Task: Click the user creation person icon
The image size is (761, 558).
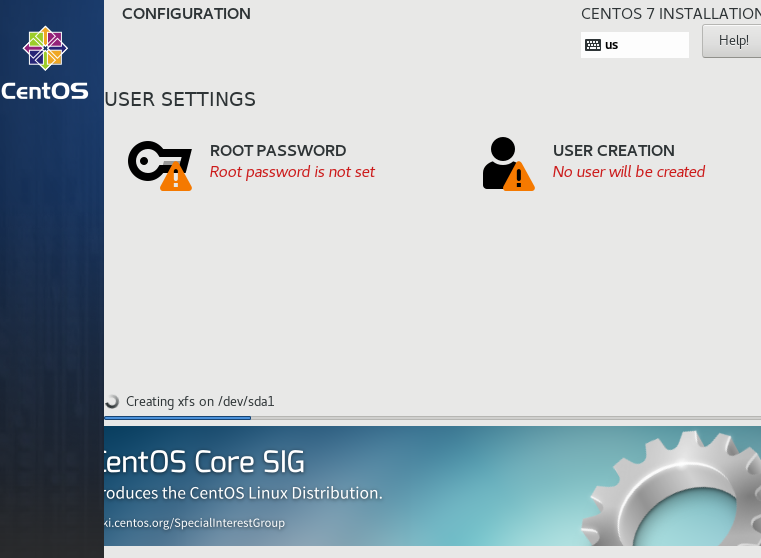Action: click(508, 164)
